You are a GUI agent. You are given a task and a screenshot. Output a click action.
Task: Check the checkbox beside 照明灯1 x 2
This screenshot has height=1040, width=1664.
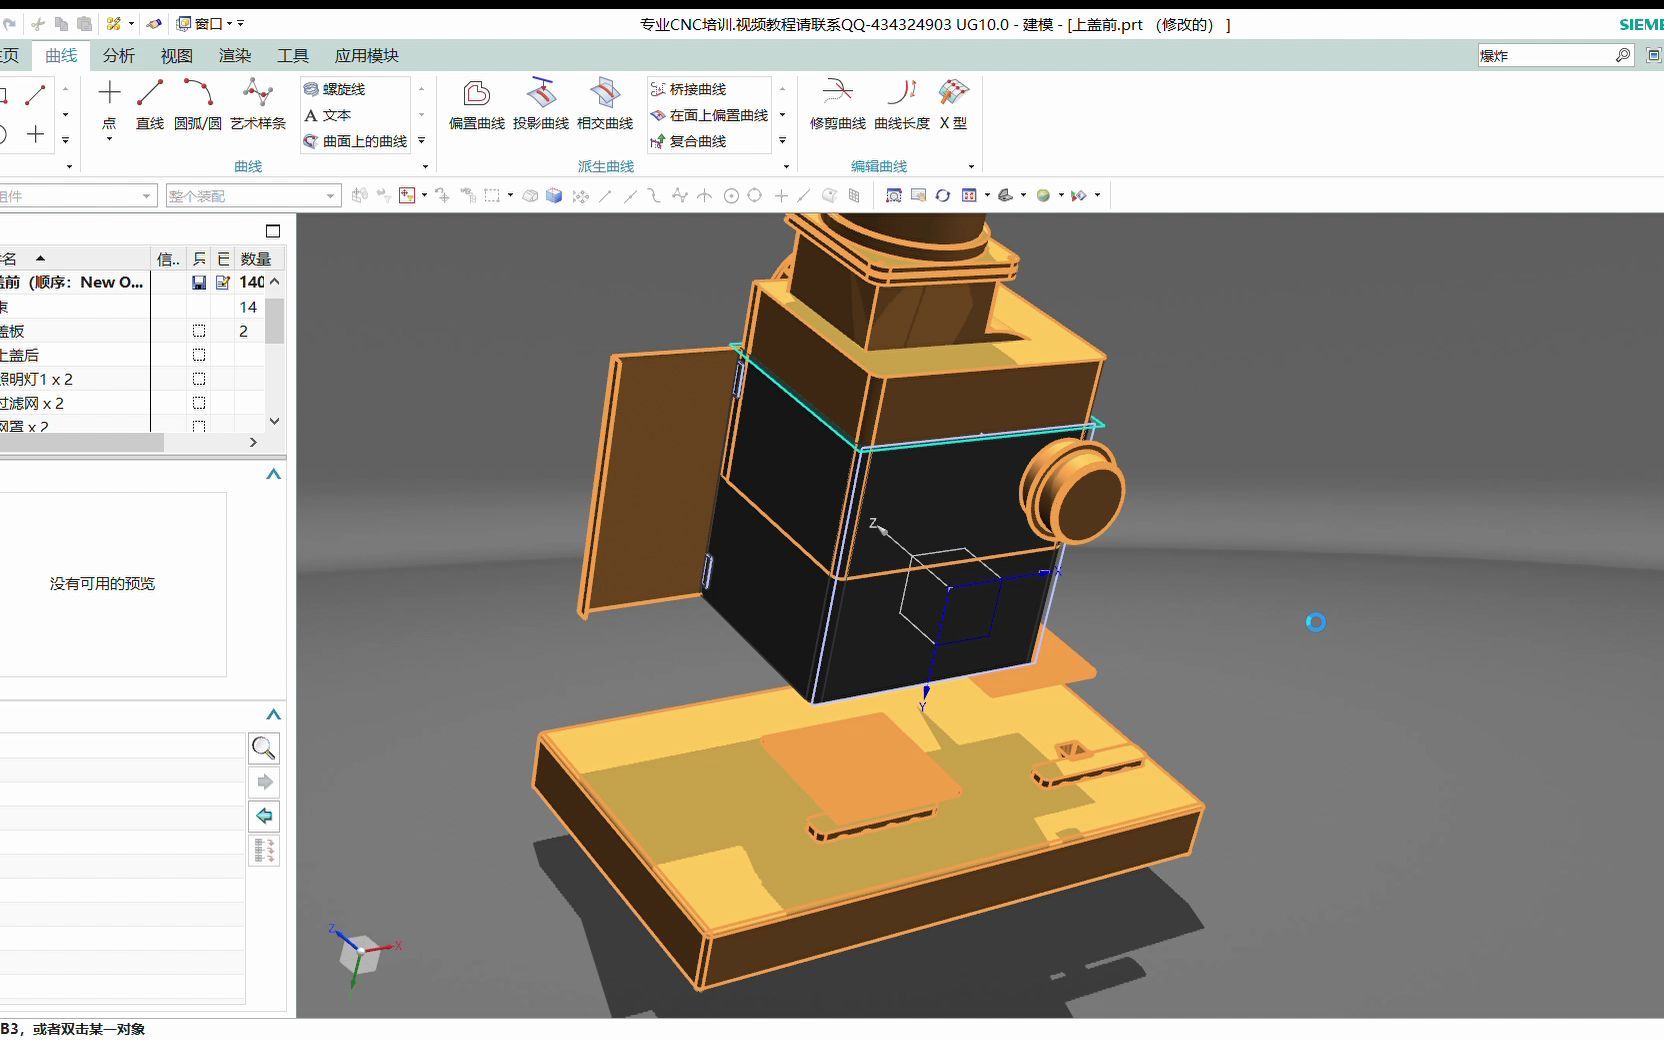click(199, 379)
